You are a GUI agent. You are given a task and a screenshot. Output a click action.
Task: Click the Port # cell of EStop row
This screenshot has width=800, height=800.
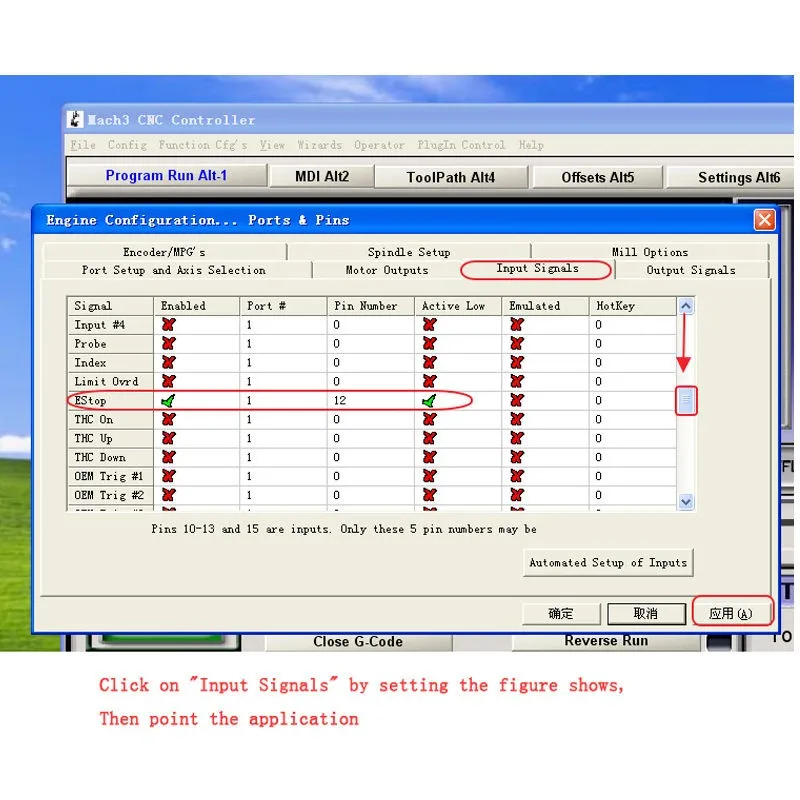click(283, 401)
